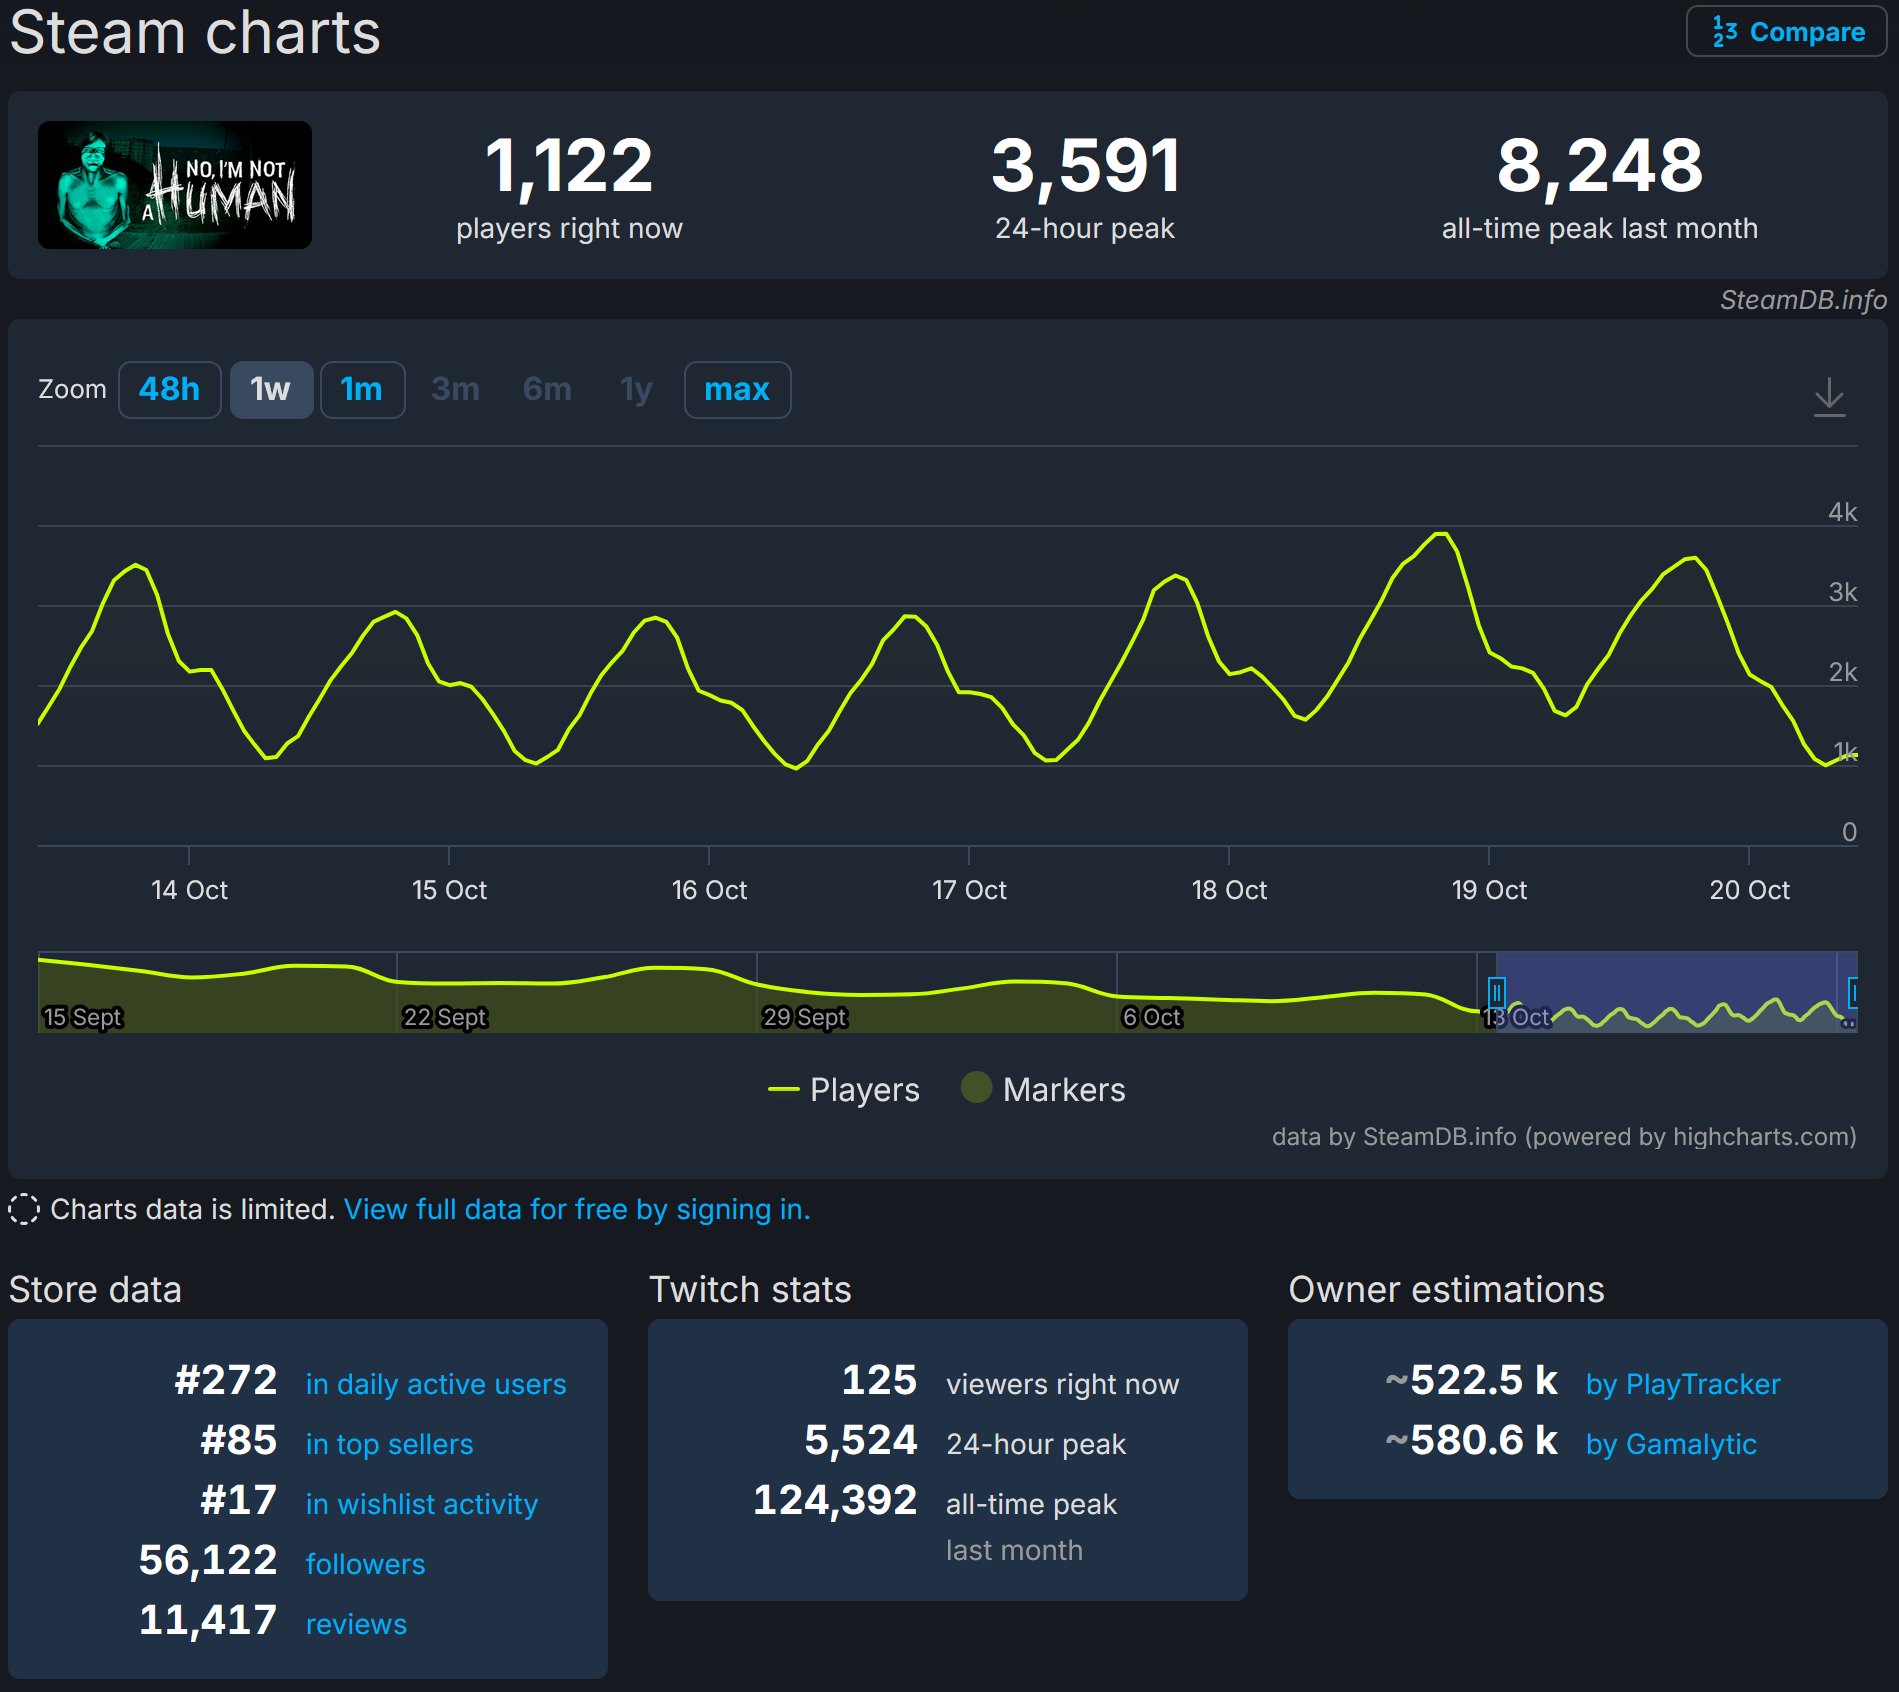The height and width of the screenshot is (1692, 1899).
Task: Click the 2k y-axis label
Action: [x=1842, y=672]
